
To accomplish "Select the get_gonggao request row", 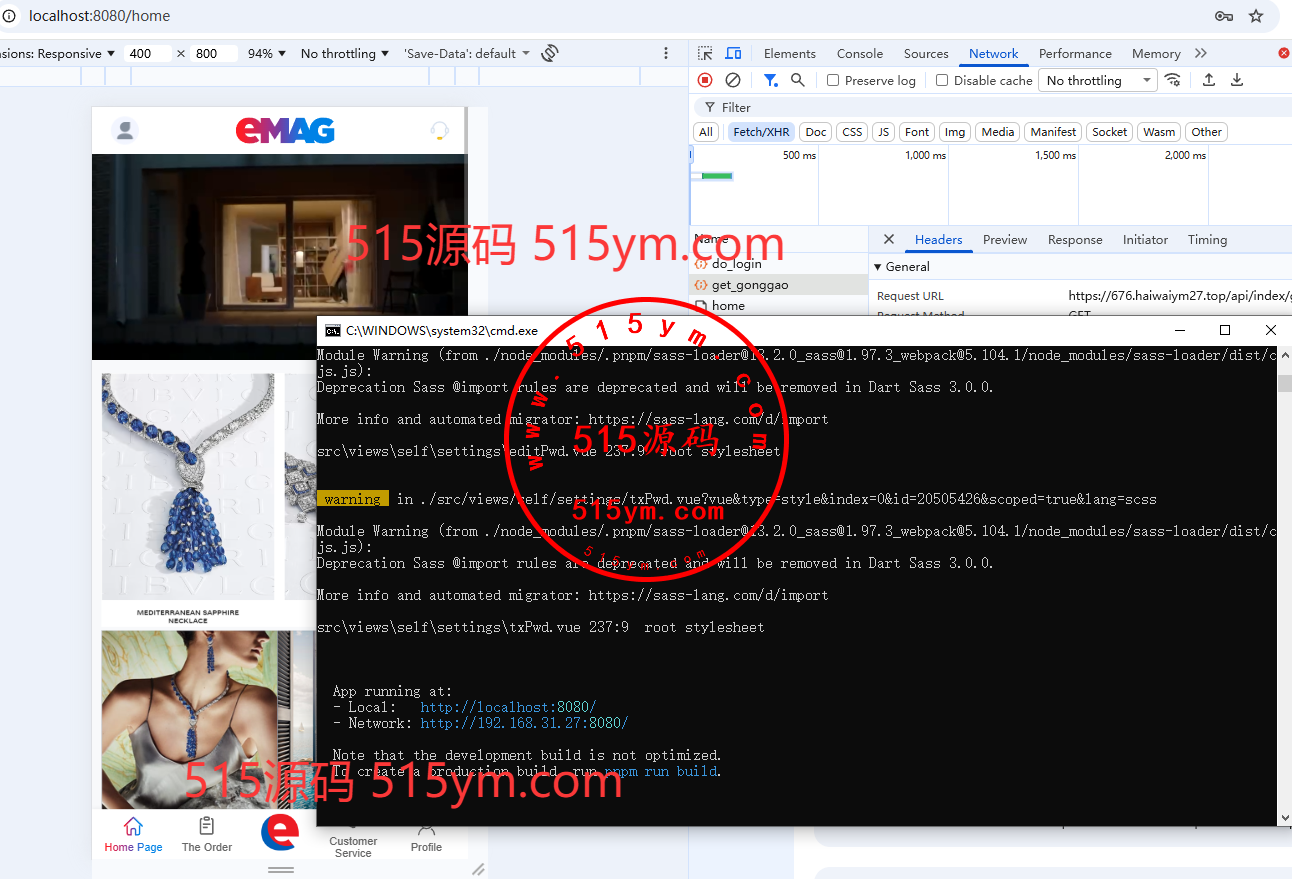I will click(750, 285).
